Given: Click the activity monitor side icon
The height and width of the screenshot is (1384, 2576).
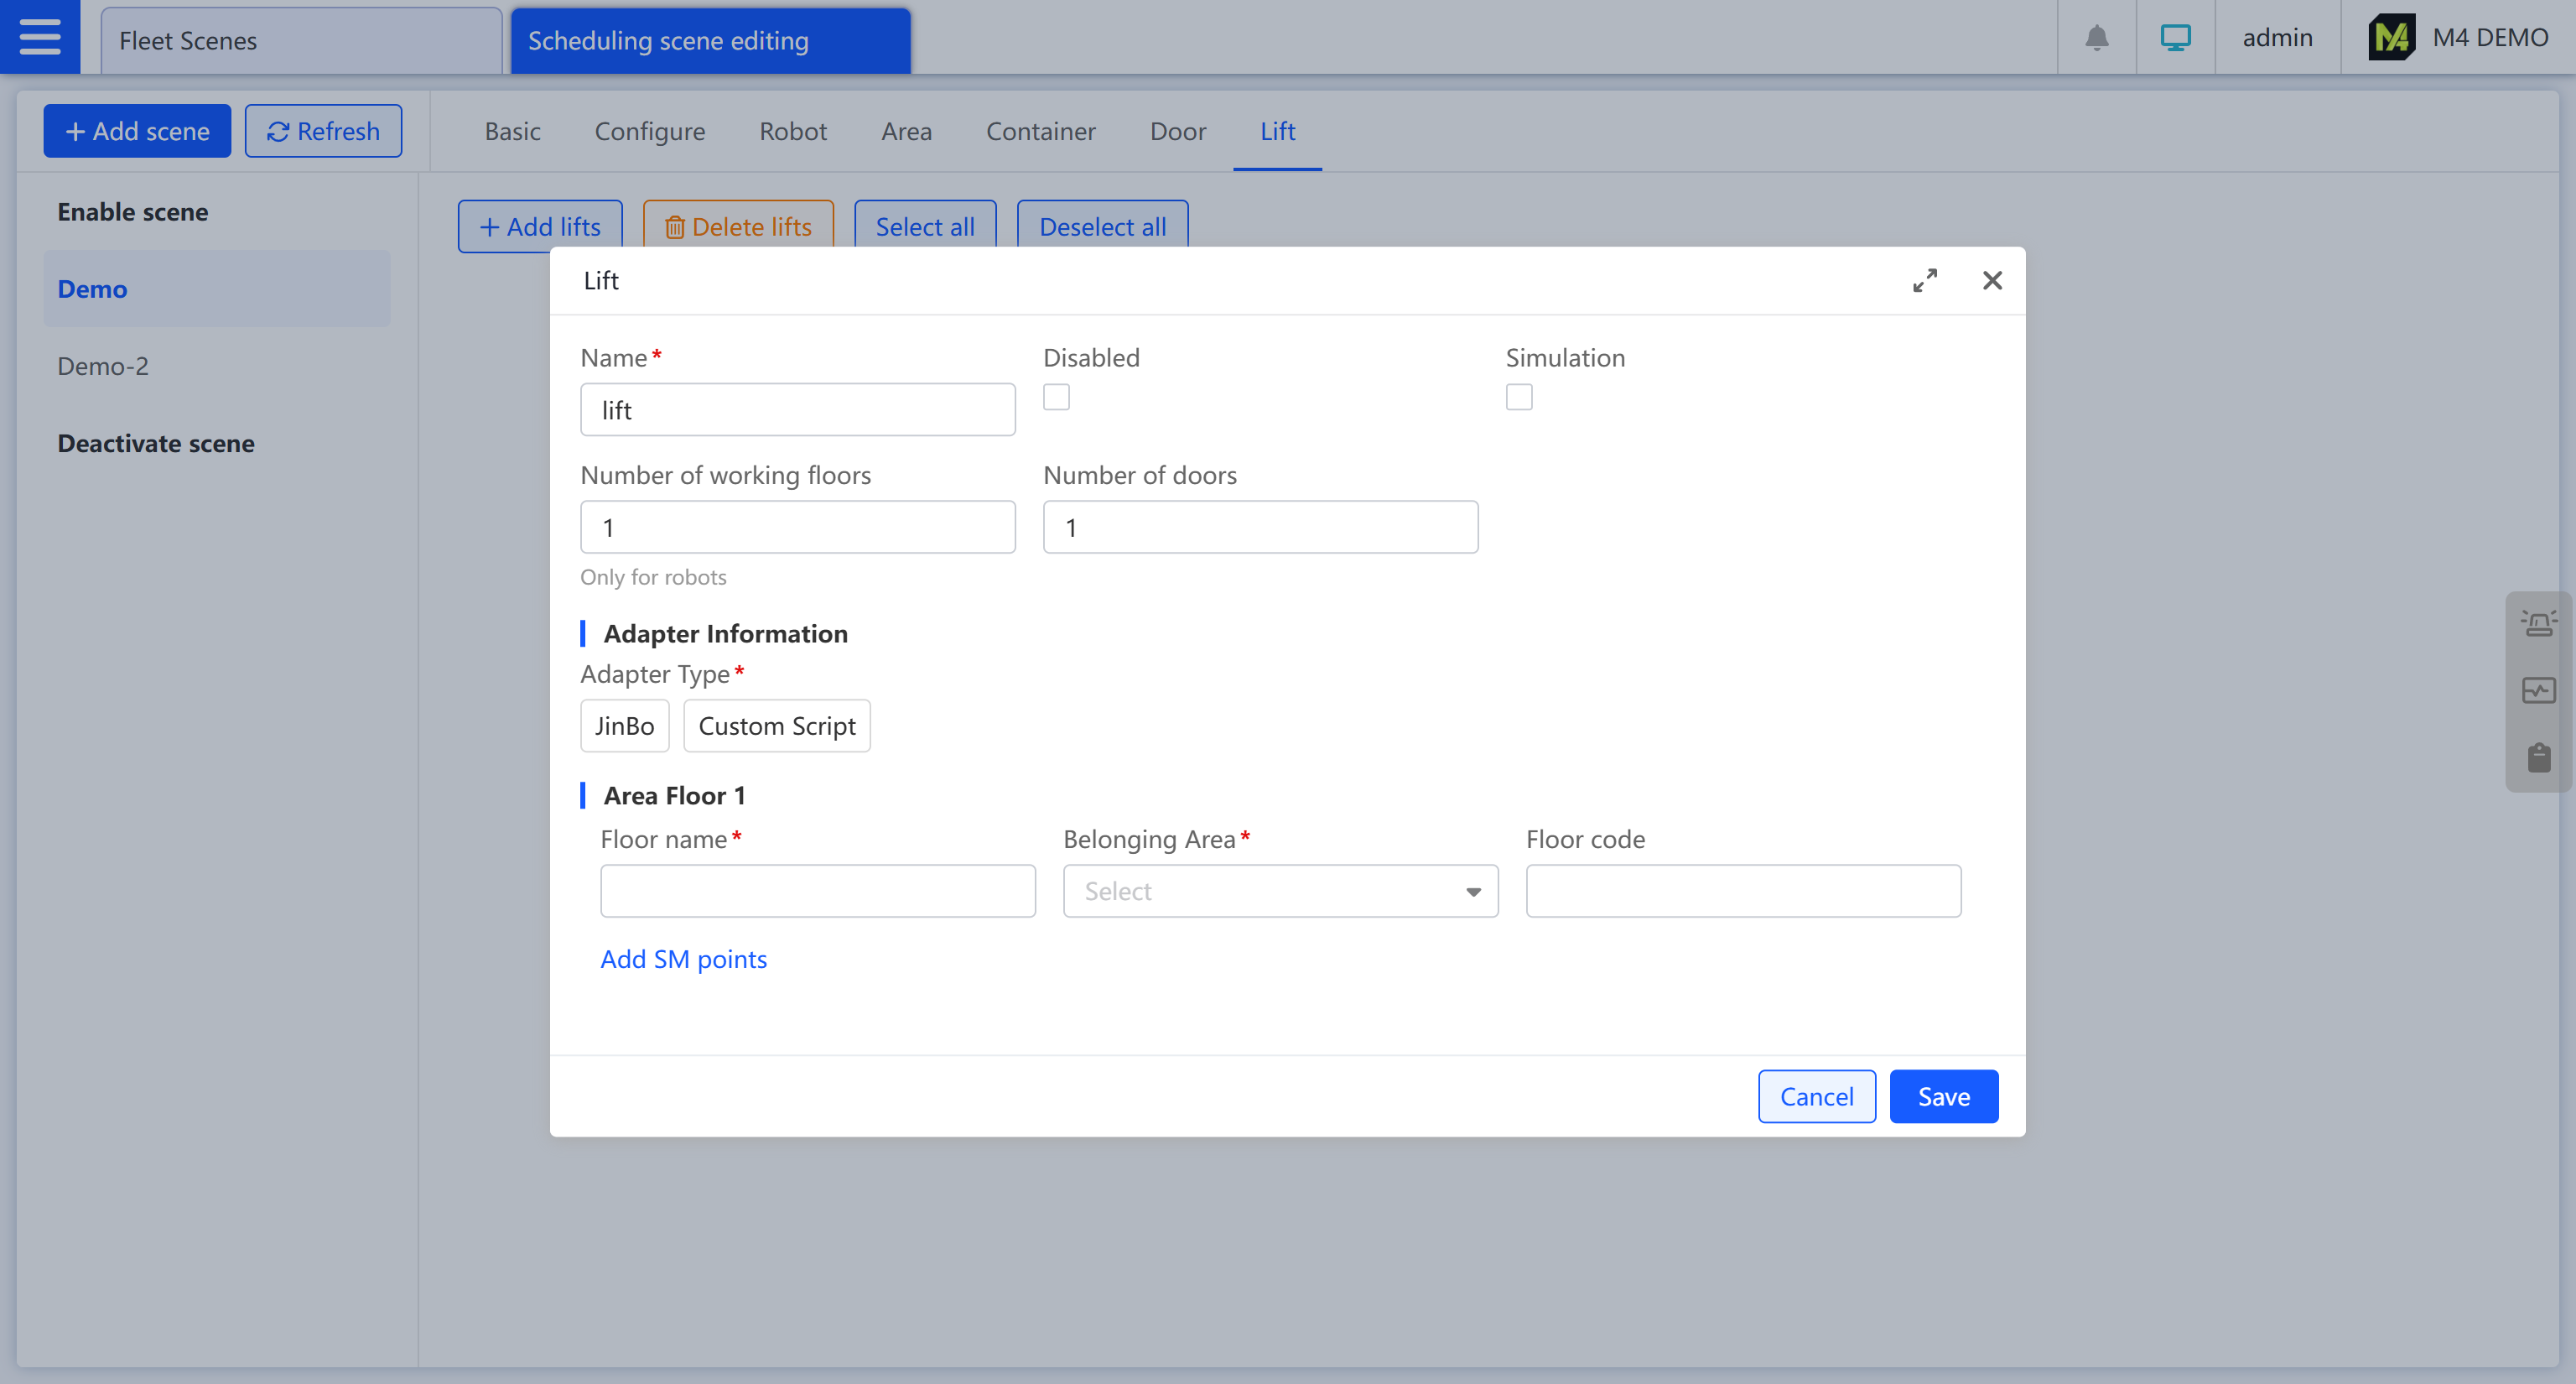Looking at the screenshot, I should coord(2538,690).
